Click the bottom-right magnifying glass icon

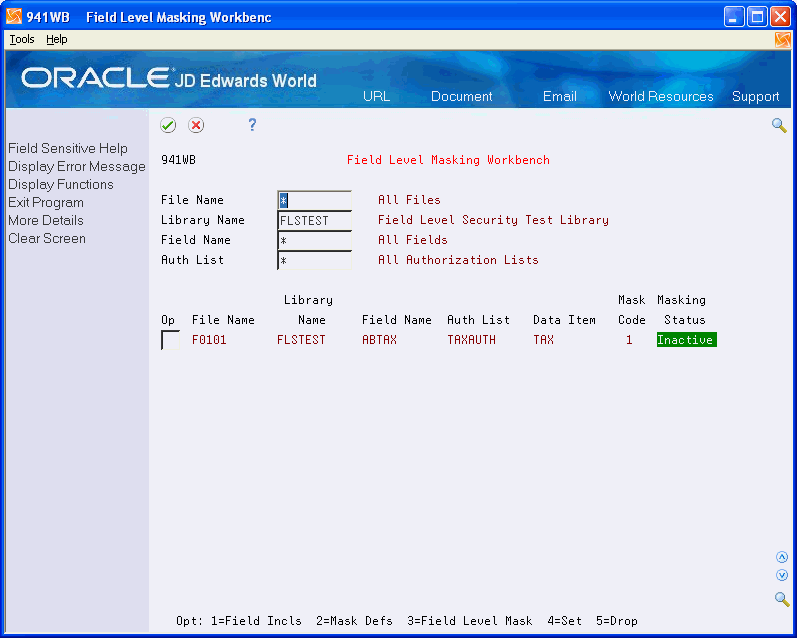(782, 599)
